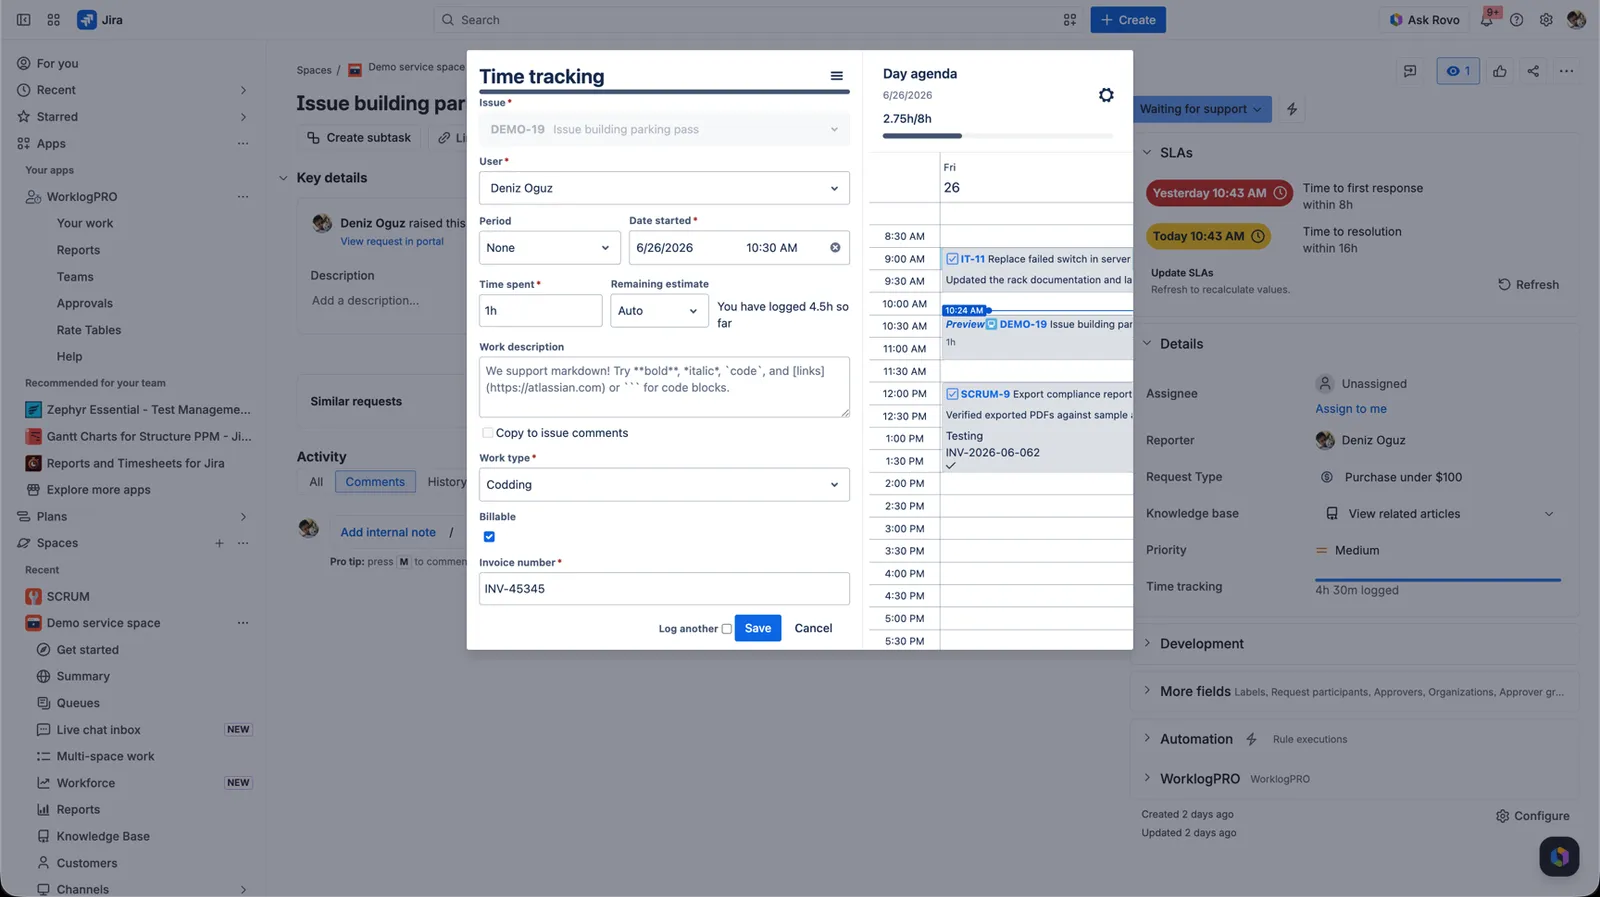Screen dimensions: 1600x897
Task: Enable Copy to issue comments checkbox
Action: pos(488,433)
